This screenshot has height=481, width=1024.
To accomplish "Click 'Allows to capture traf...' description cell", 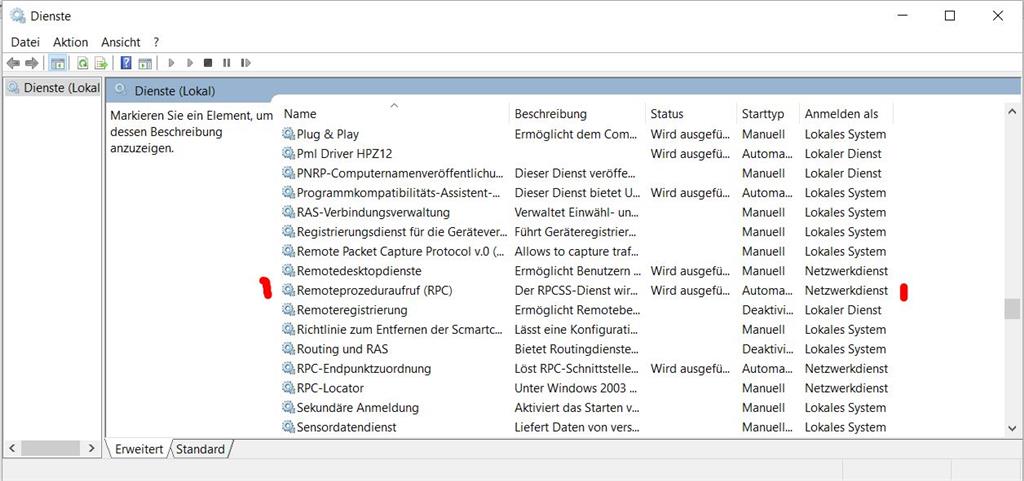I will tap(577, 251).
